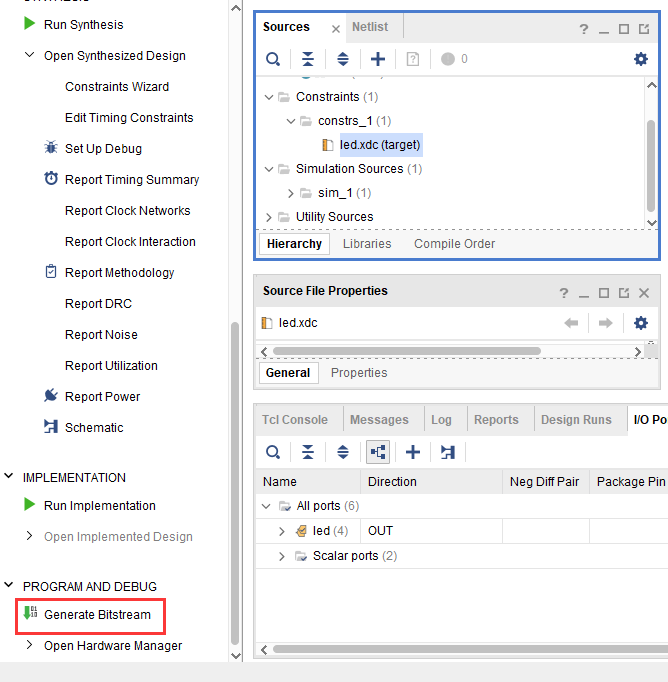Collapse All ports group
Screen dimensions: 668x682
pyautogui.click(x=266, y=506)
